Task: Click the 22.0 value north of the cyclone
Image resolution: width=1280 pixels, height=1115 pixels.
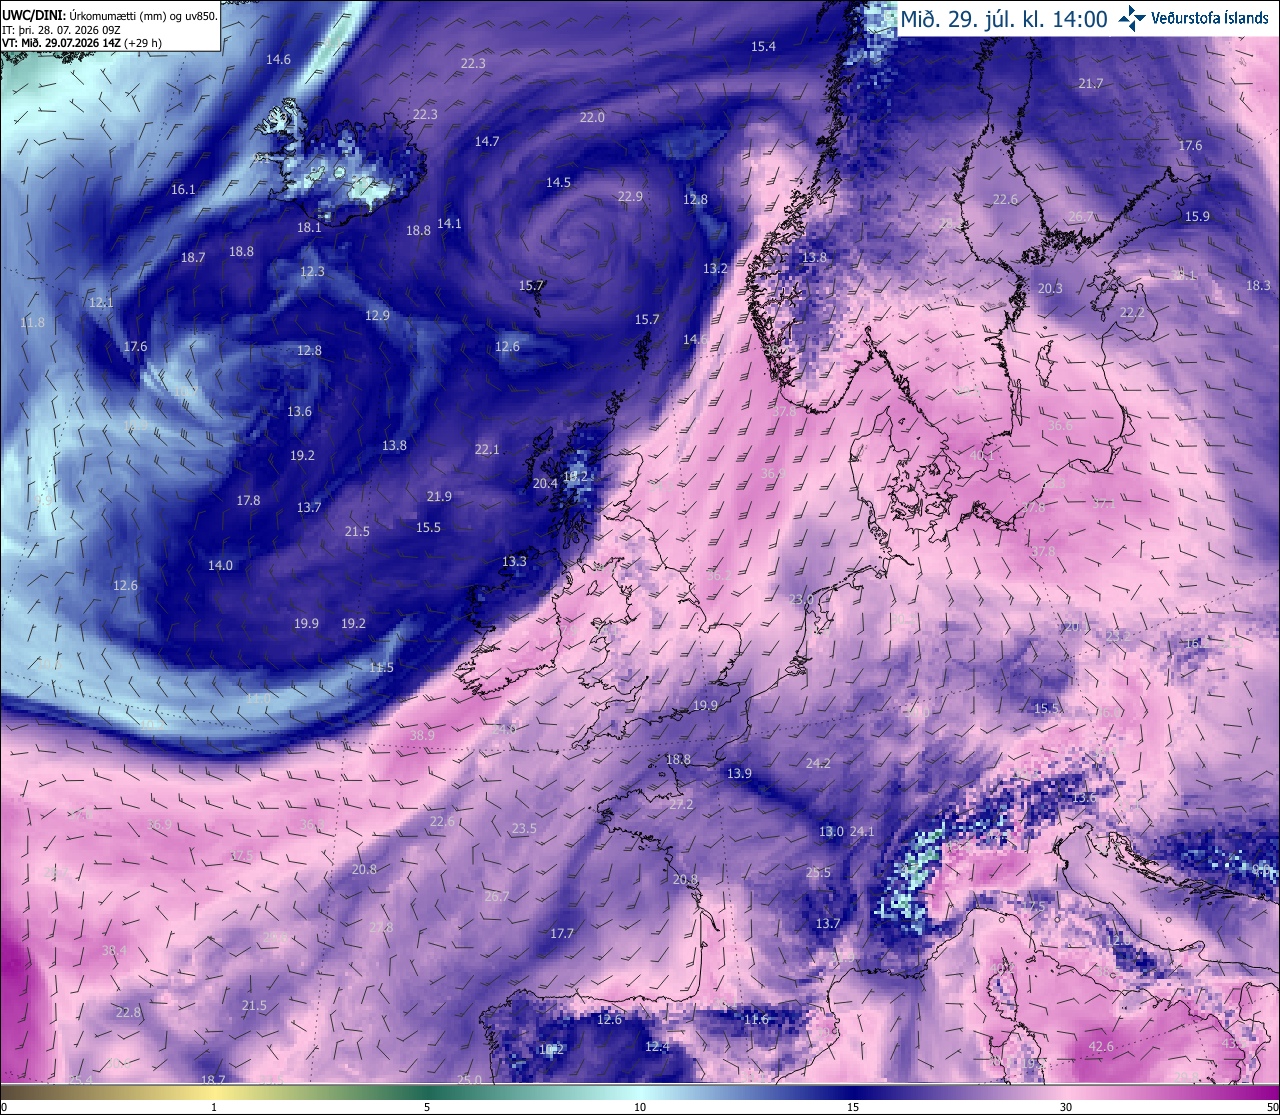Action: coord(592,117)
